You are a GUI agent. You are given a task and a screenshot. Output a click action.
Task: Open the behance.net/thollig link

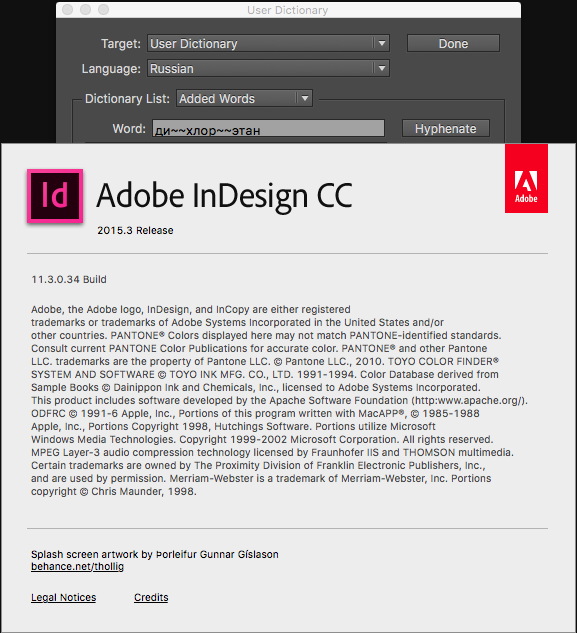pos(78,567)
